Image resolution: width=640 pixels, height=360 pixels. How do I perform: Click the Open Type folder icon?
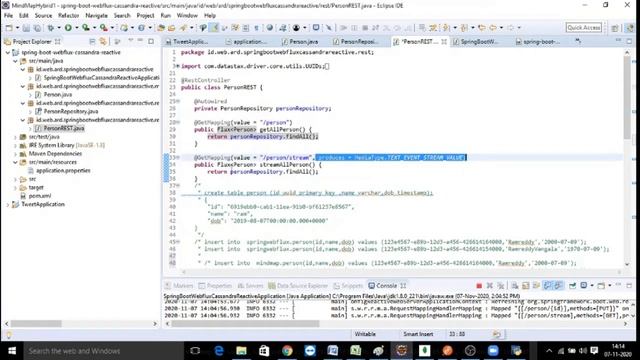click(x=161, y=28)
